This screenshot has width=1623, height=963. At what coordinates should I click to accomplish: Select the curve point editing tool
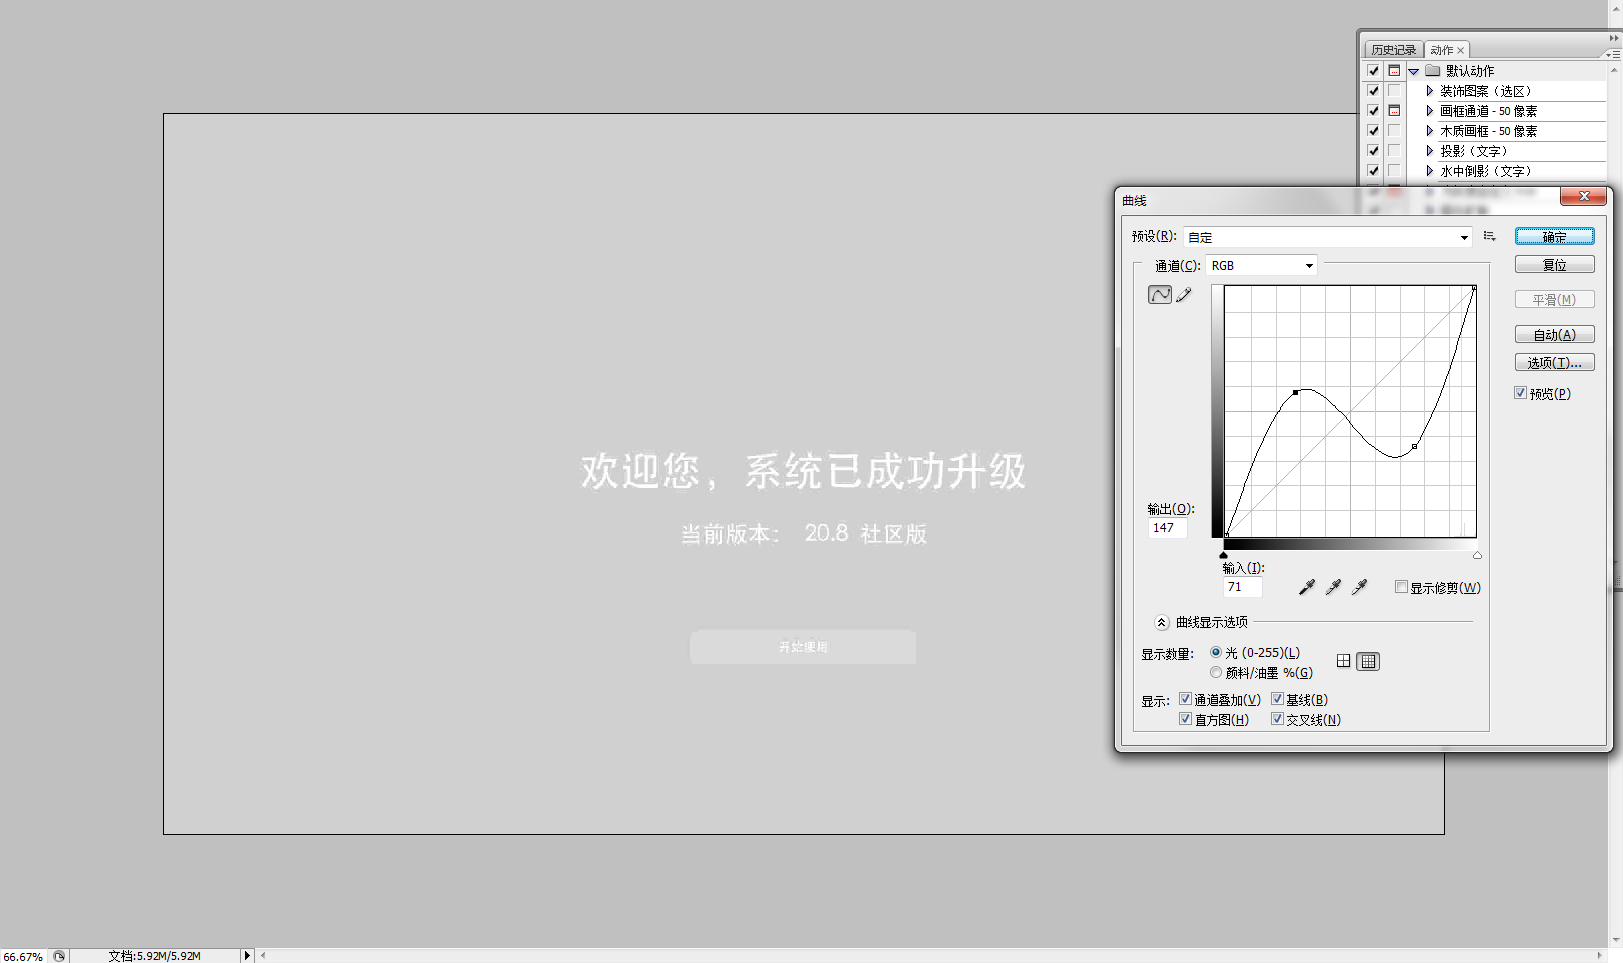tap(1160, 295)
